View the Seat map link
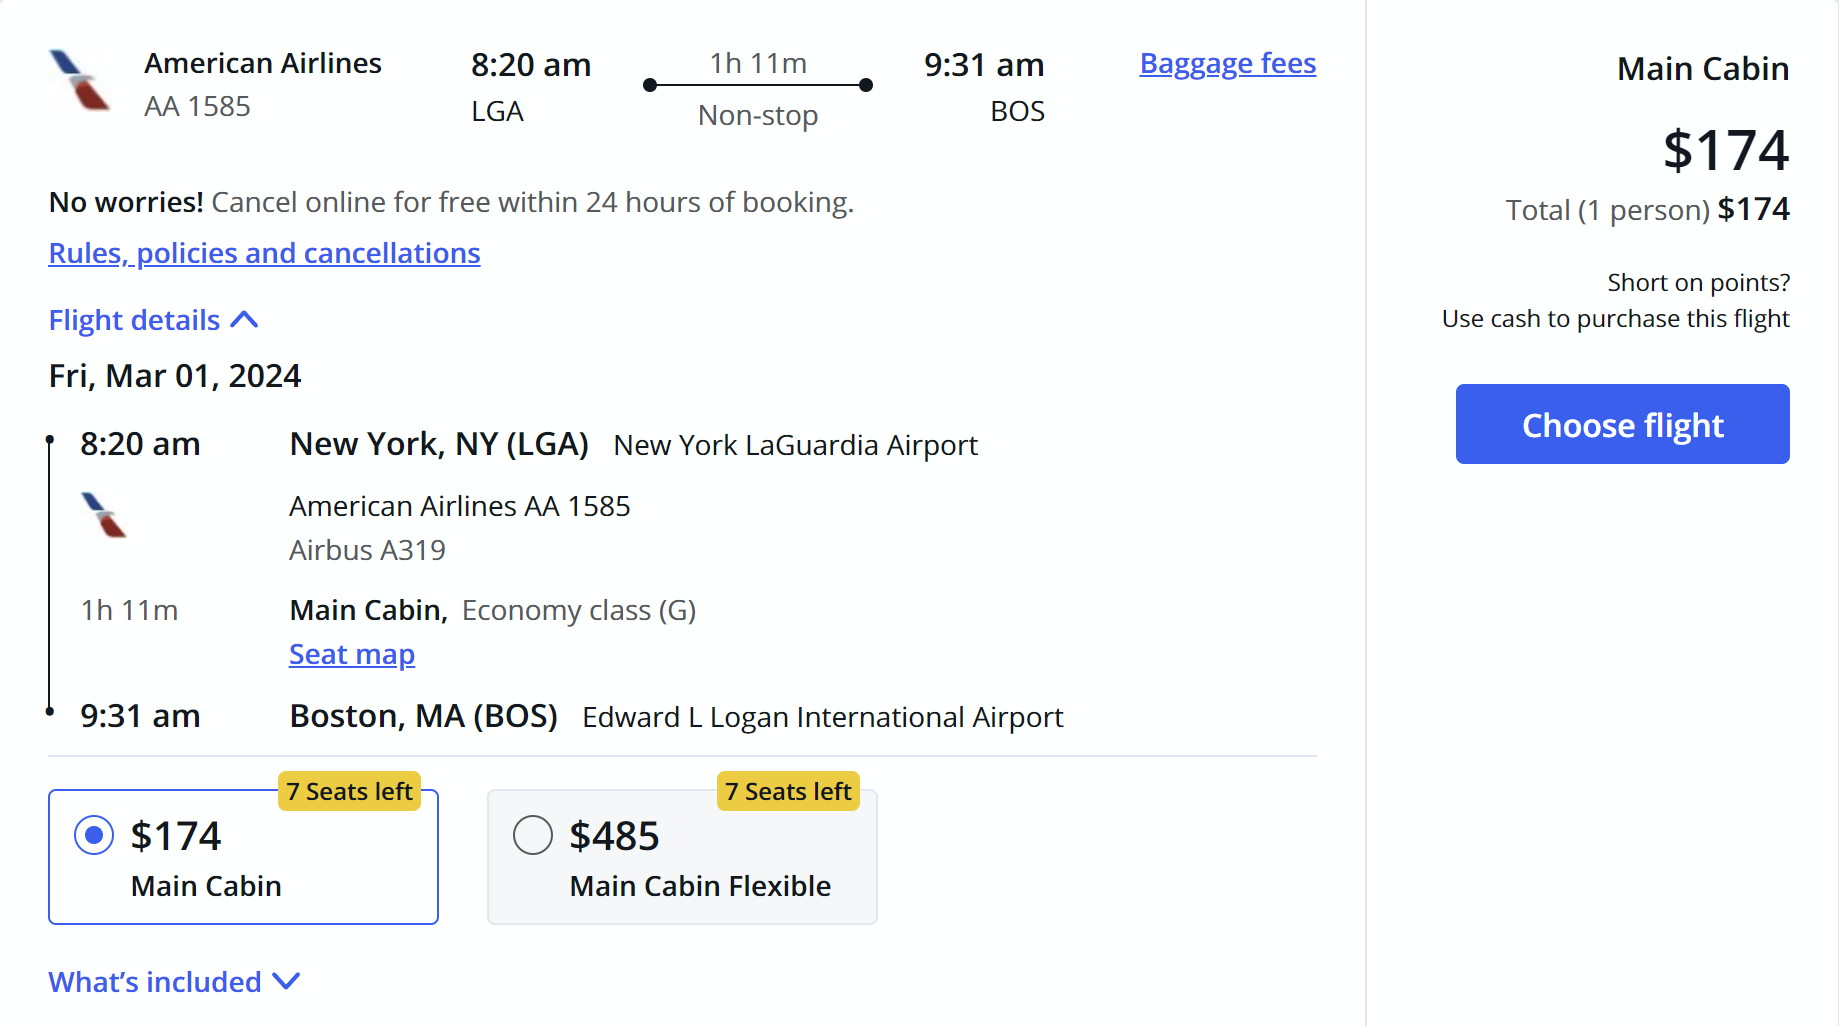Image resolution: width=1839 pixels, height=1026 pixels. (352, 654)
